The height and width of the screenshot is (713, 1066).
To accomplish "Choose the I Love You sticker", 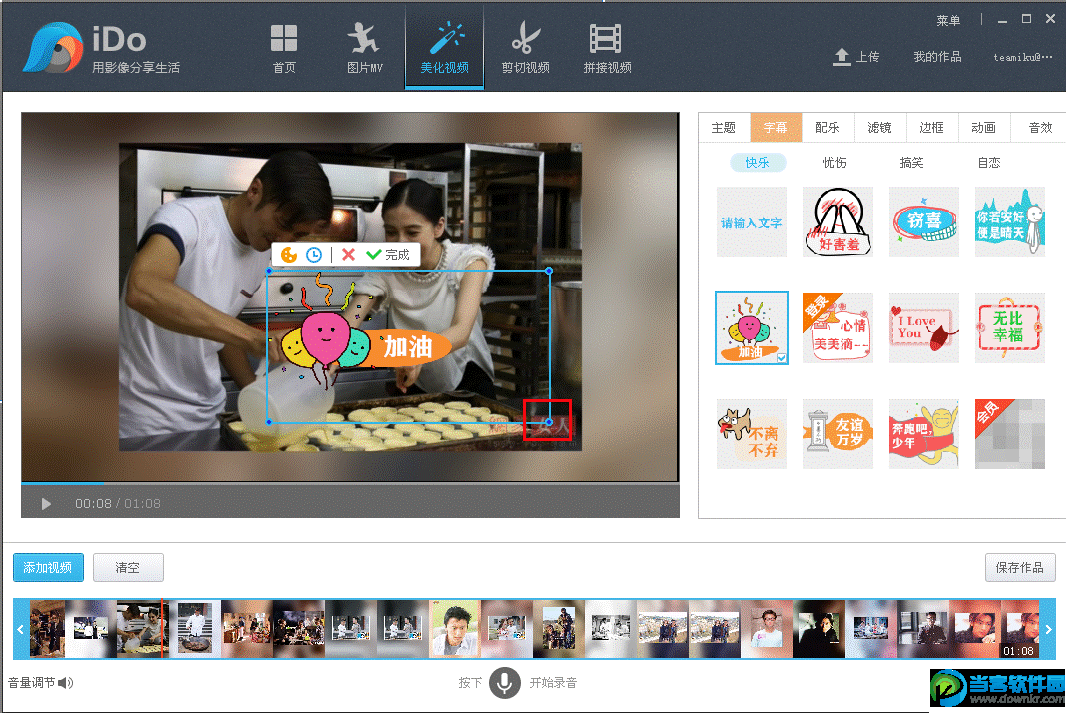I will [x=924, y=328].
